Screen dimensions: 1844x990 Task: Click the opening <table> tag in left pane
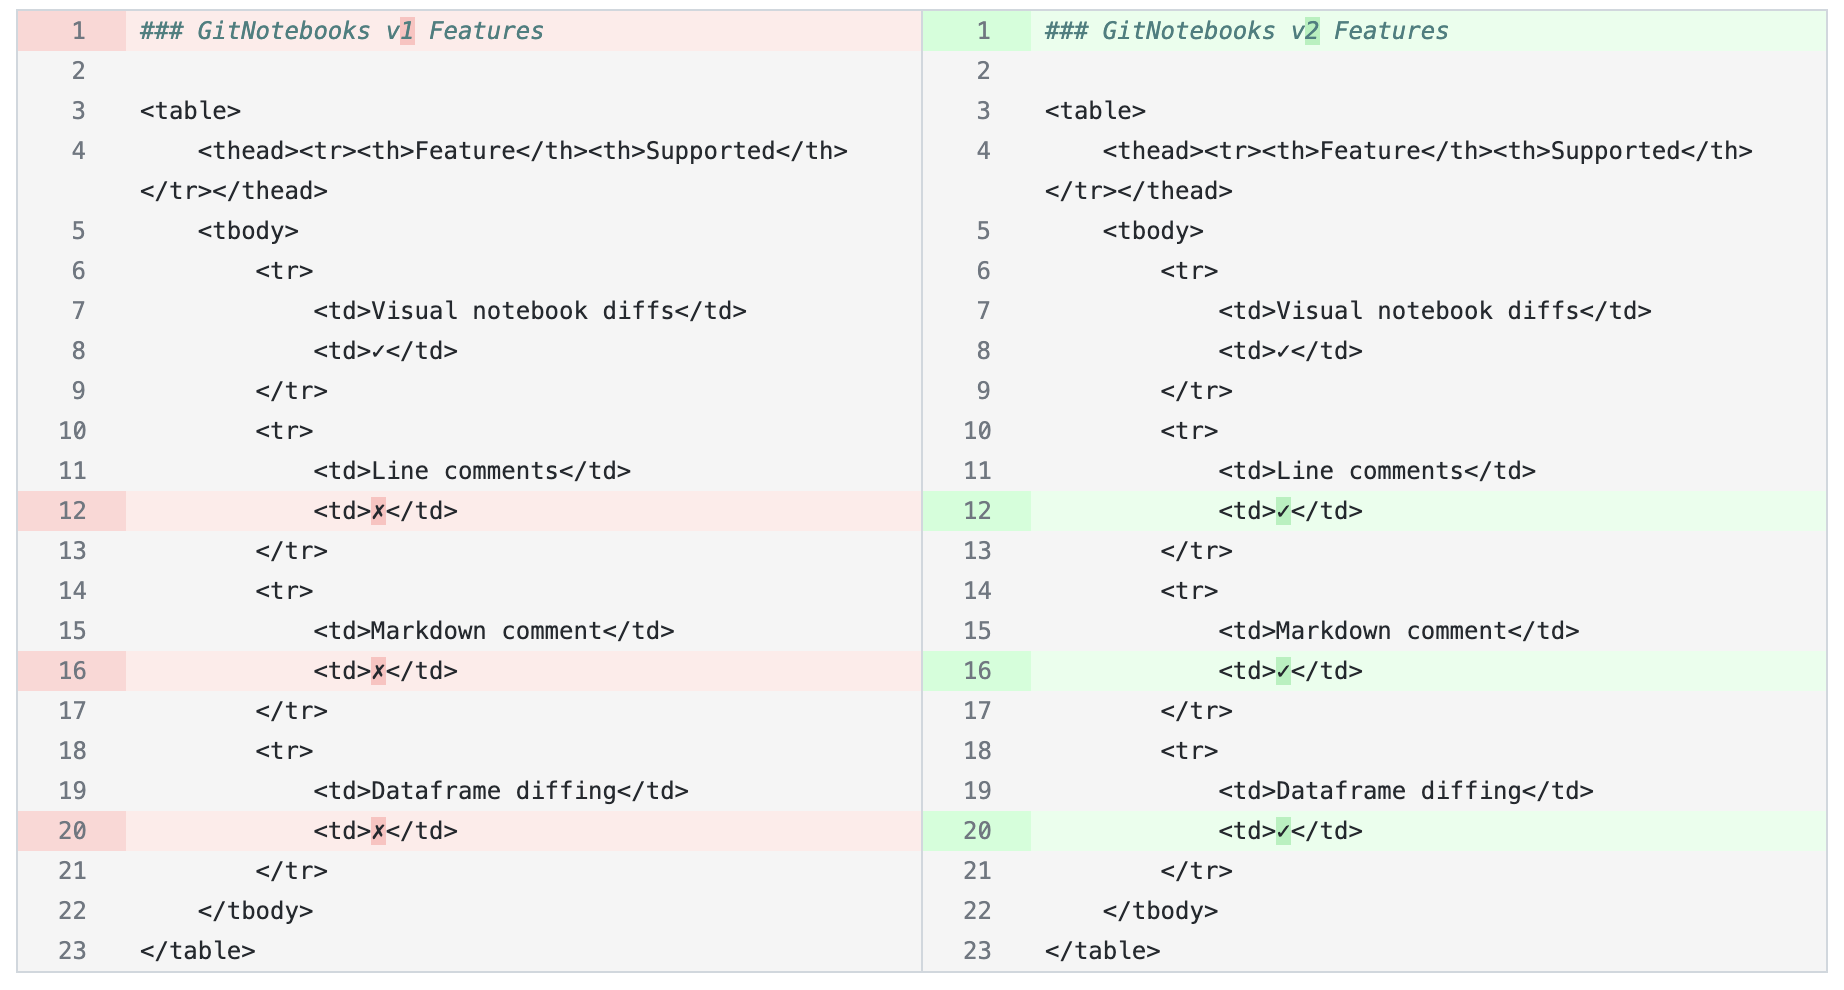(x=190, y=111)
